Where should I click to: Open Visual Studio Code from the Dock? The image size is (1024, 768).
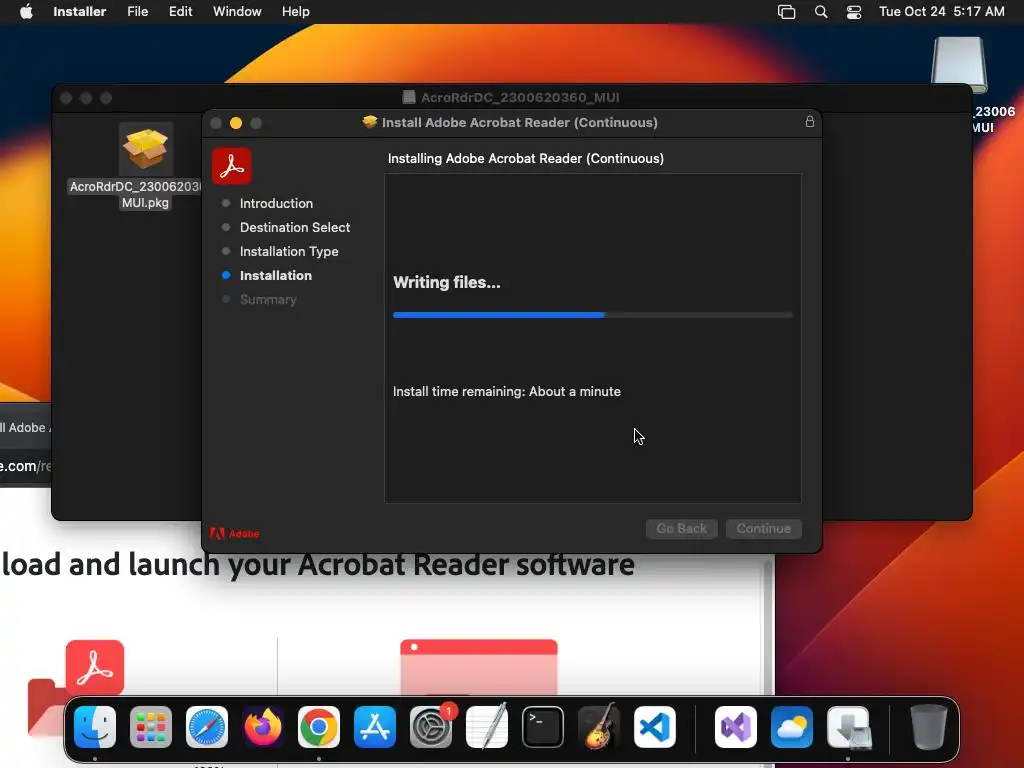click(x=654, y=727)
